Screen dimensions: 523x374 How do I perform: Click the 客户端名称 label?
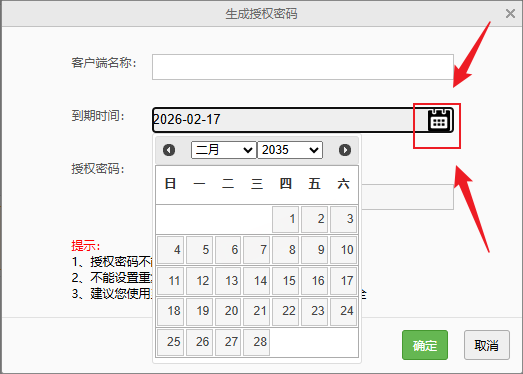(x=104, y=63)
